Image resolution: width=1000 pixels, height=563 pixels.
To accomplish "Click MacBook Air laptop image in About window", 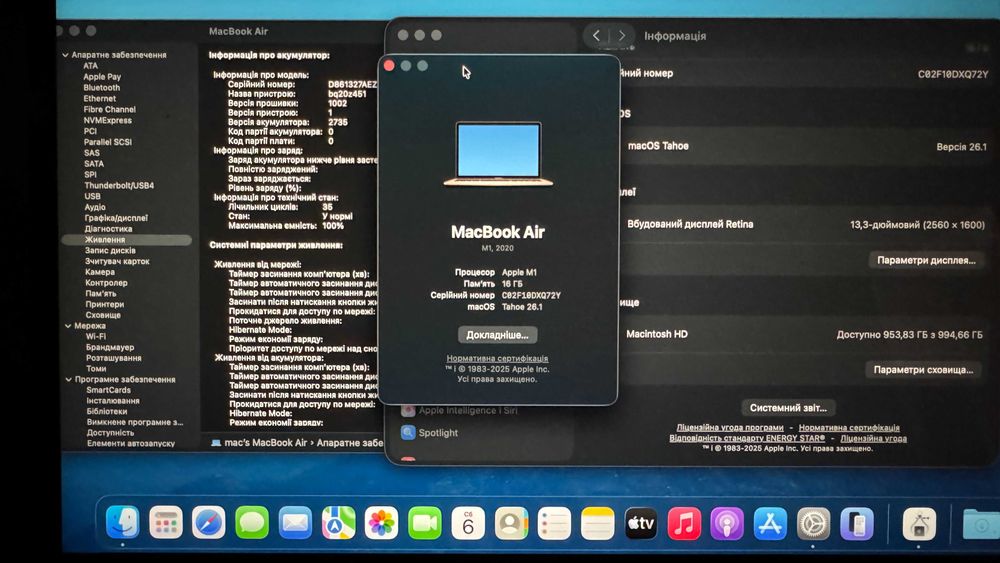I will pyautogui.click(x=498, y=154).
